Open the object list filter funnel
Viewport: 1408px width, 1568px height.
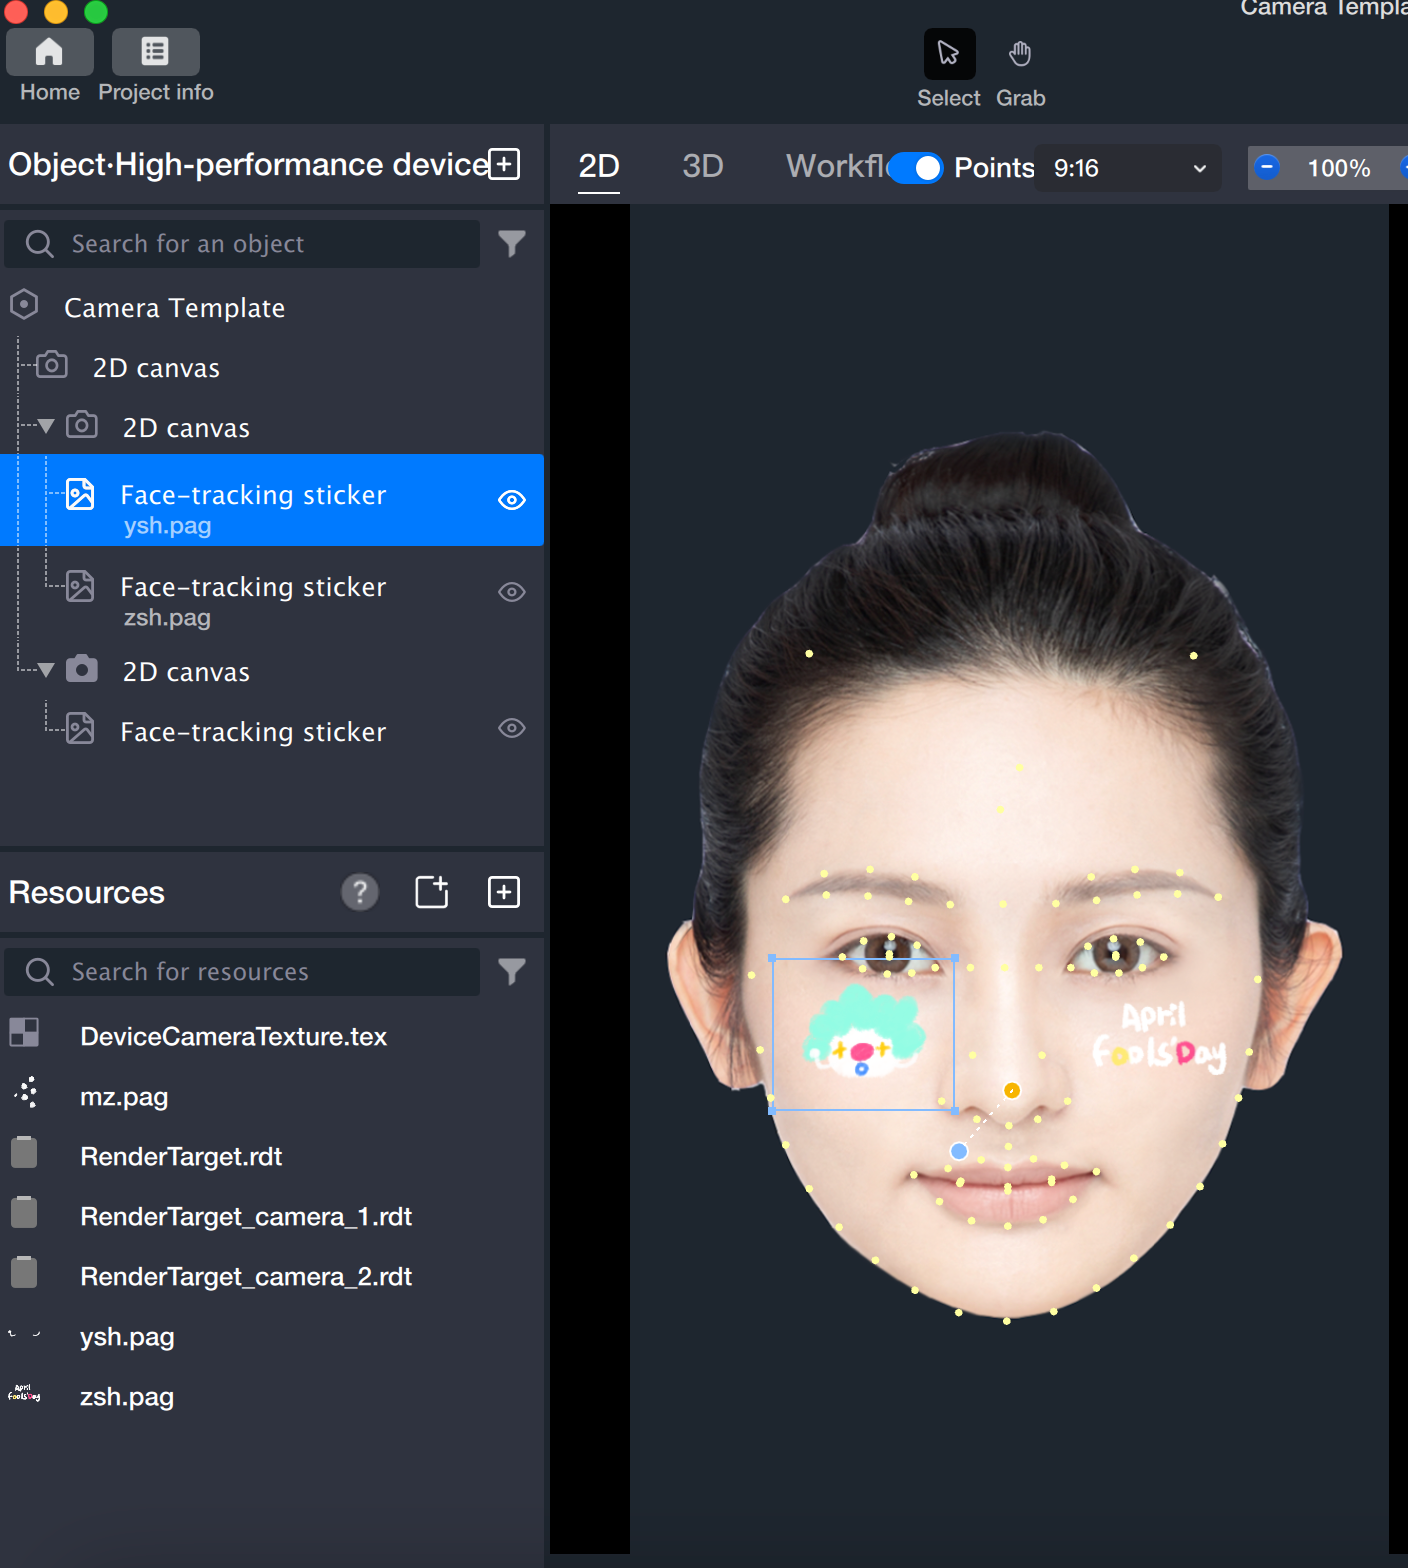coord(511,244)
